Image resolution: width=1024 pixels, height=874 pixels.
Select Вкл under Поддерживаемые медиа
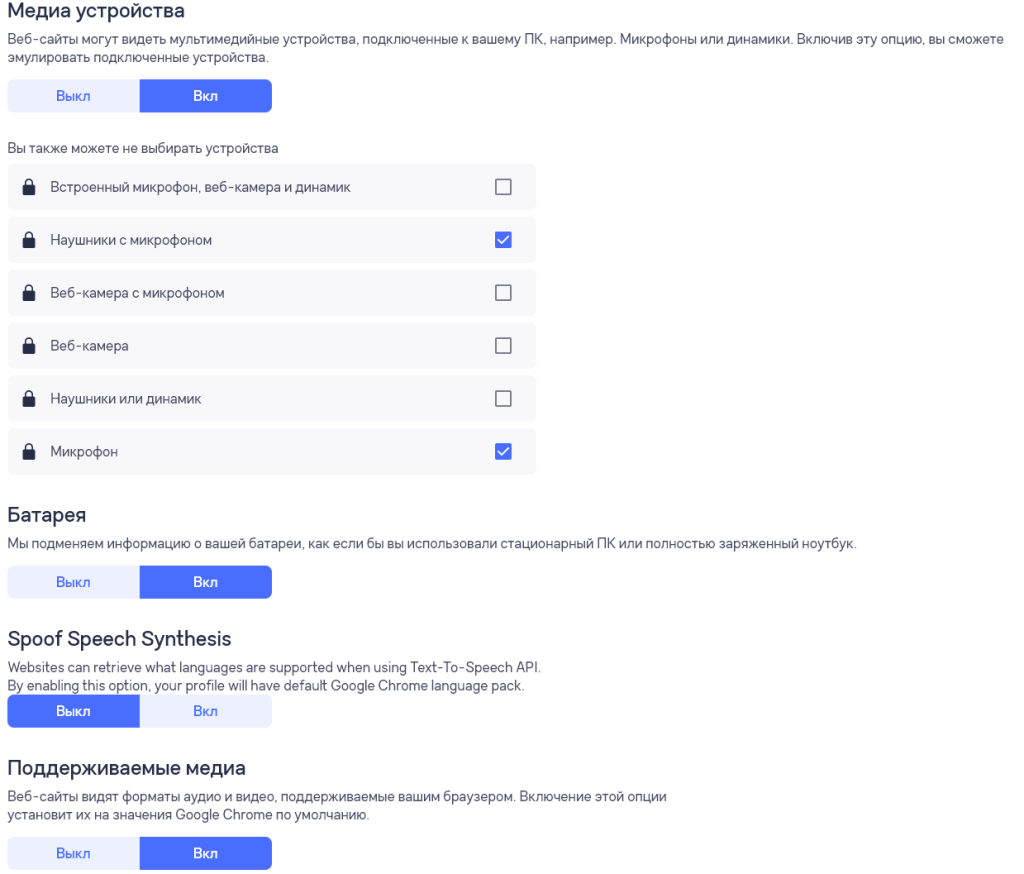[206, 854]
